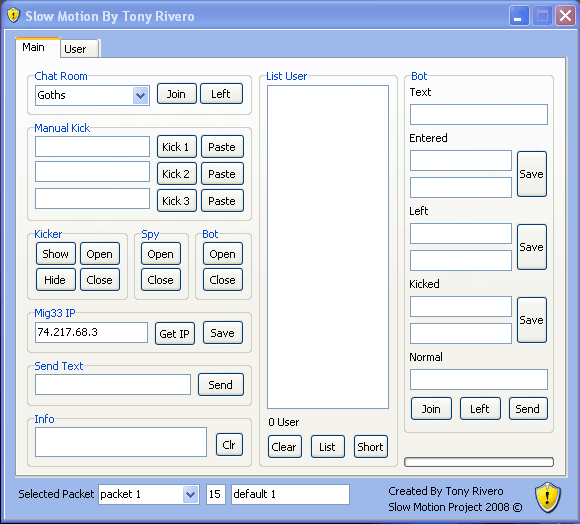580x524 pixels.
Task: Expand the Goths chat room dropdown
Action: coord(141,95)
